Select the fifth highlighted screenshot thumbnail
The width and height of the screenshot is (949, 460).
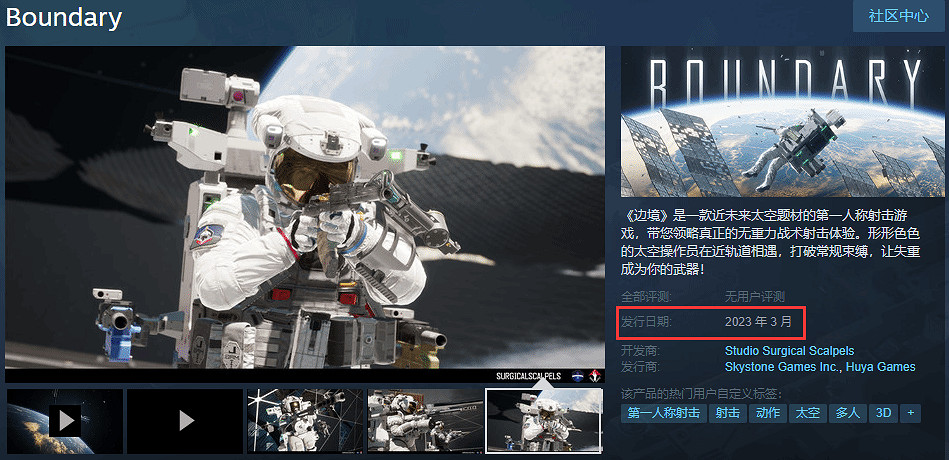[545, 421]
